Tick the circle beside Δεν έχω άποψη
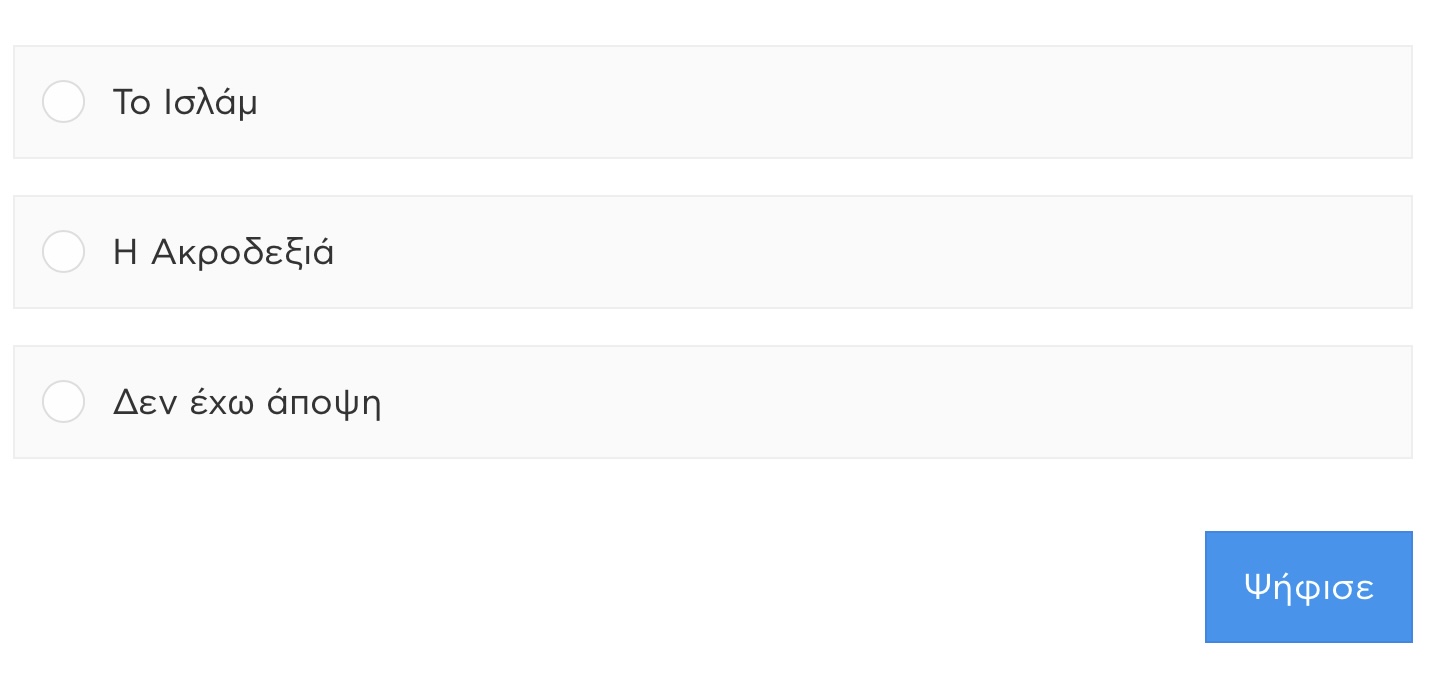Screen dimensions: 1436x697 (x=63, y=402)
